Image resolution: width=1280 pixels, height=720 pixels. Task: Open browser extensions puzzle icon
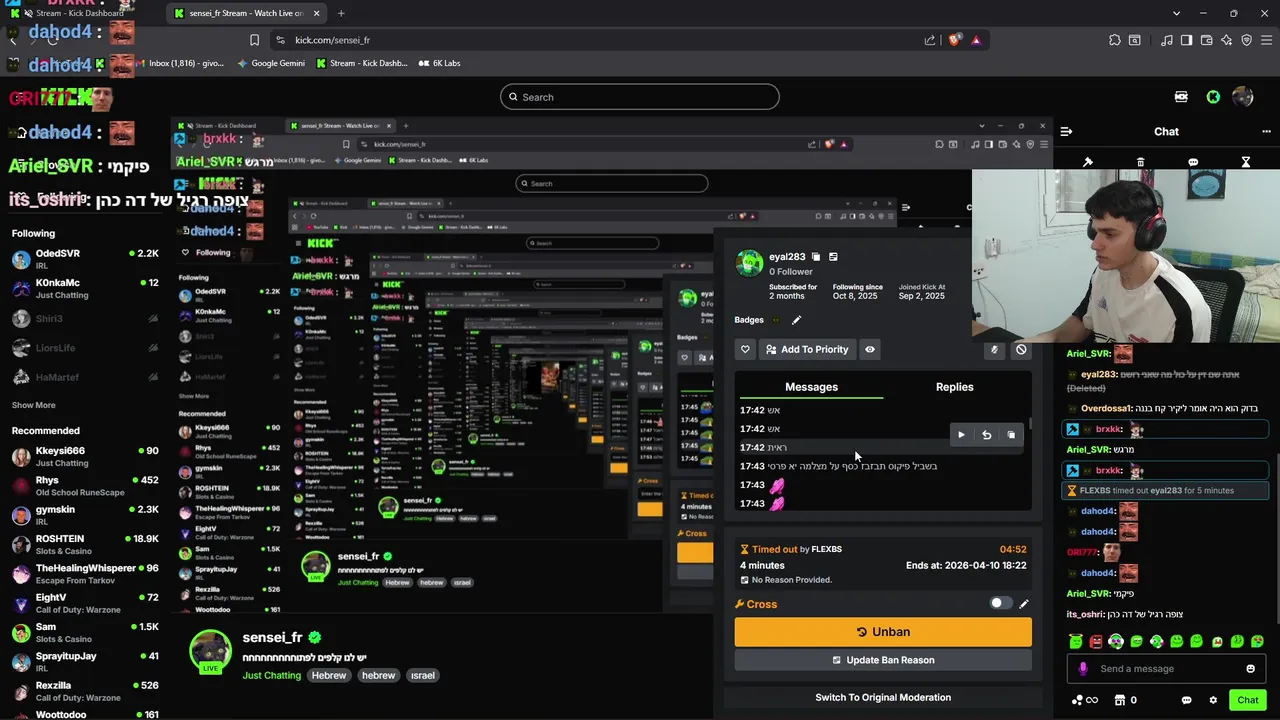(1114, 40)
